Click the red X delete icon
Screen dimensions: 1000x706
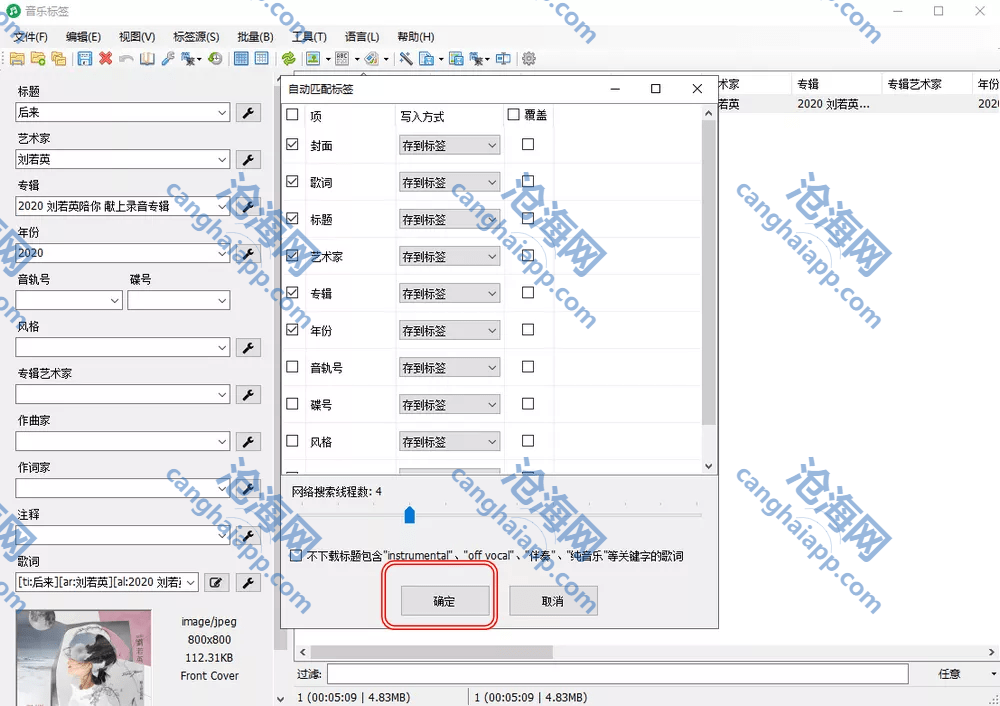click(x=105, y=59)
